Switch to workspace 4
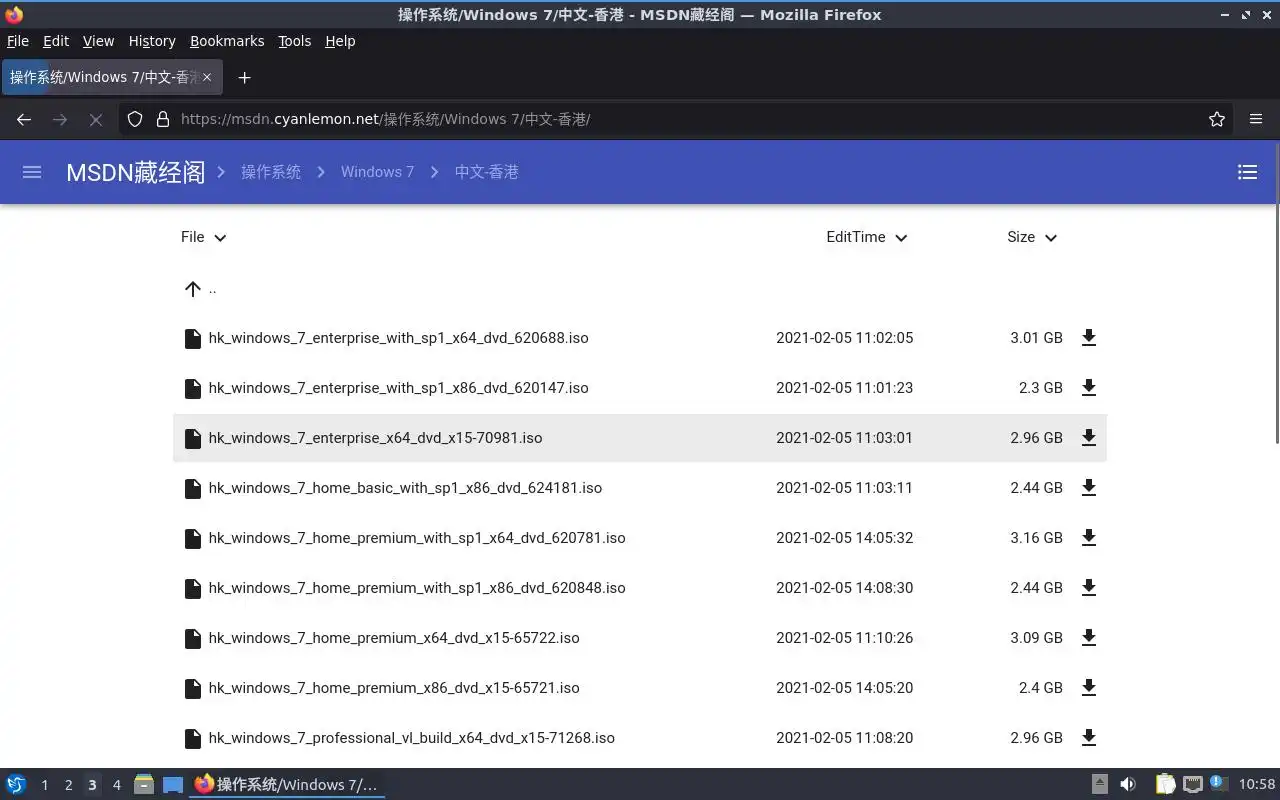 click(116, 785)
